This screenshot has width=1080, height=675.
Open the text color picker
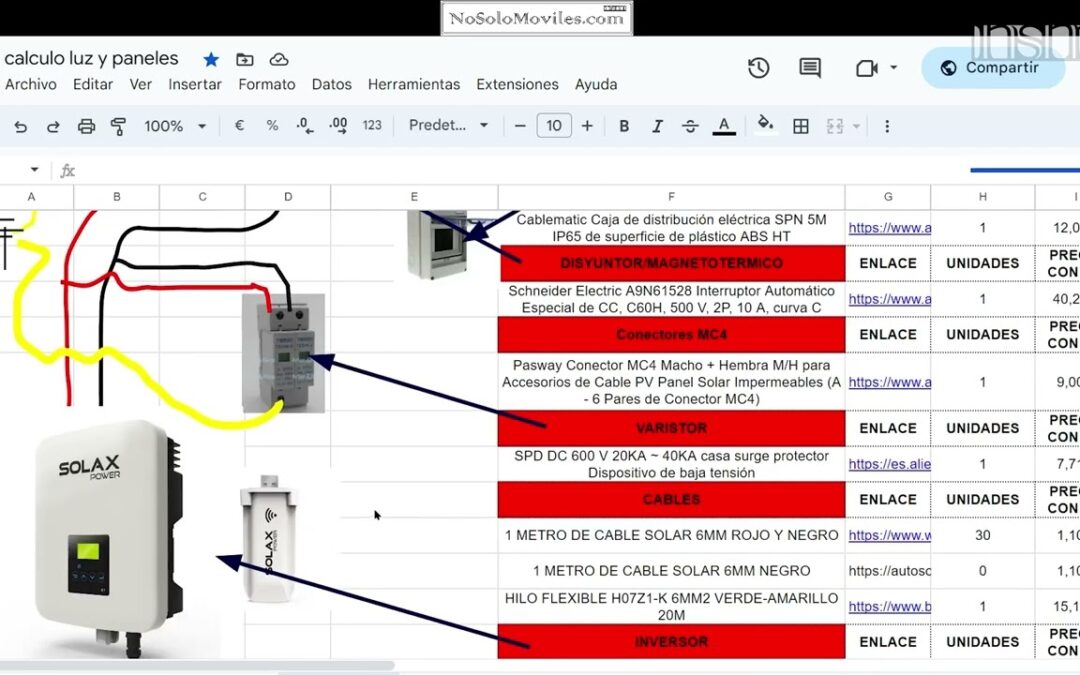pyautogui.click(x=723, y=126)
